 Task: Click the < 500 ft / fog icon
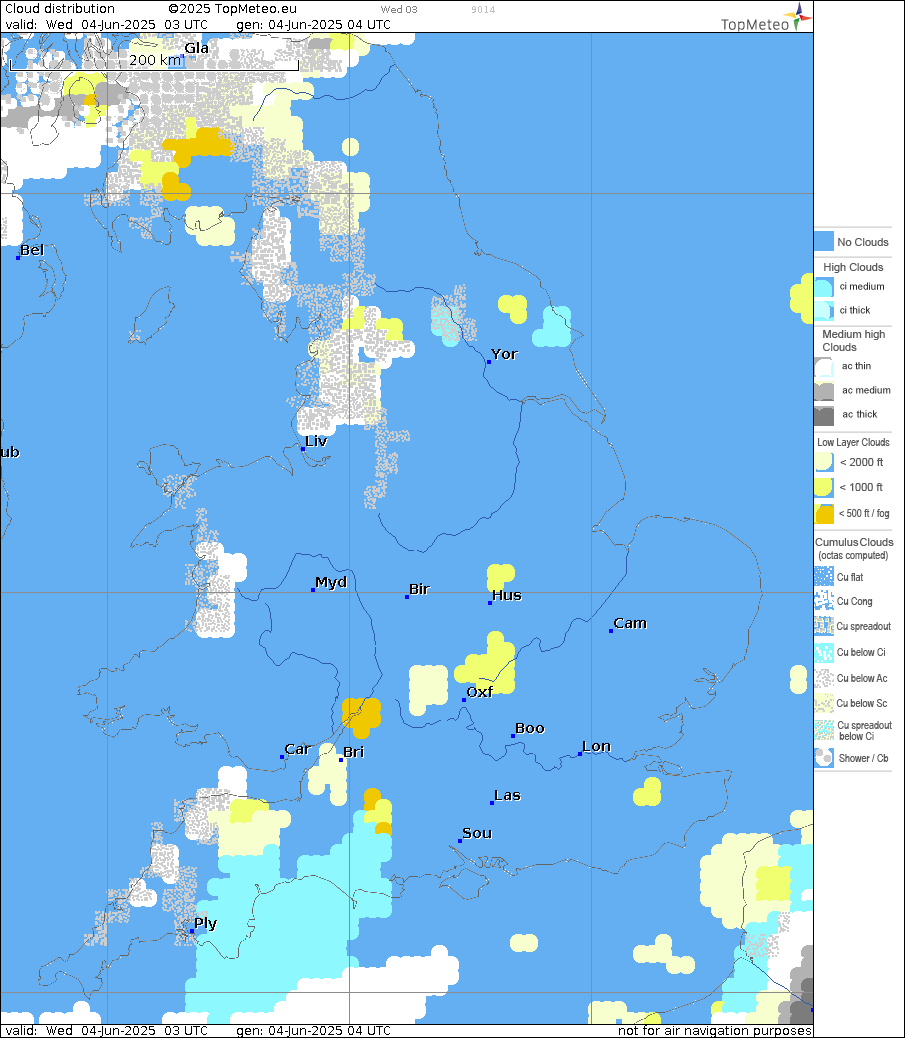pyautogui.click(x=824, y=514)
